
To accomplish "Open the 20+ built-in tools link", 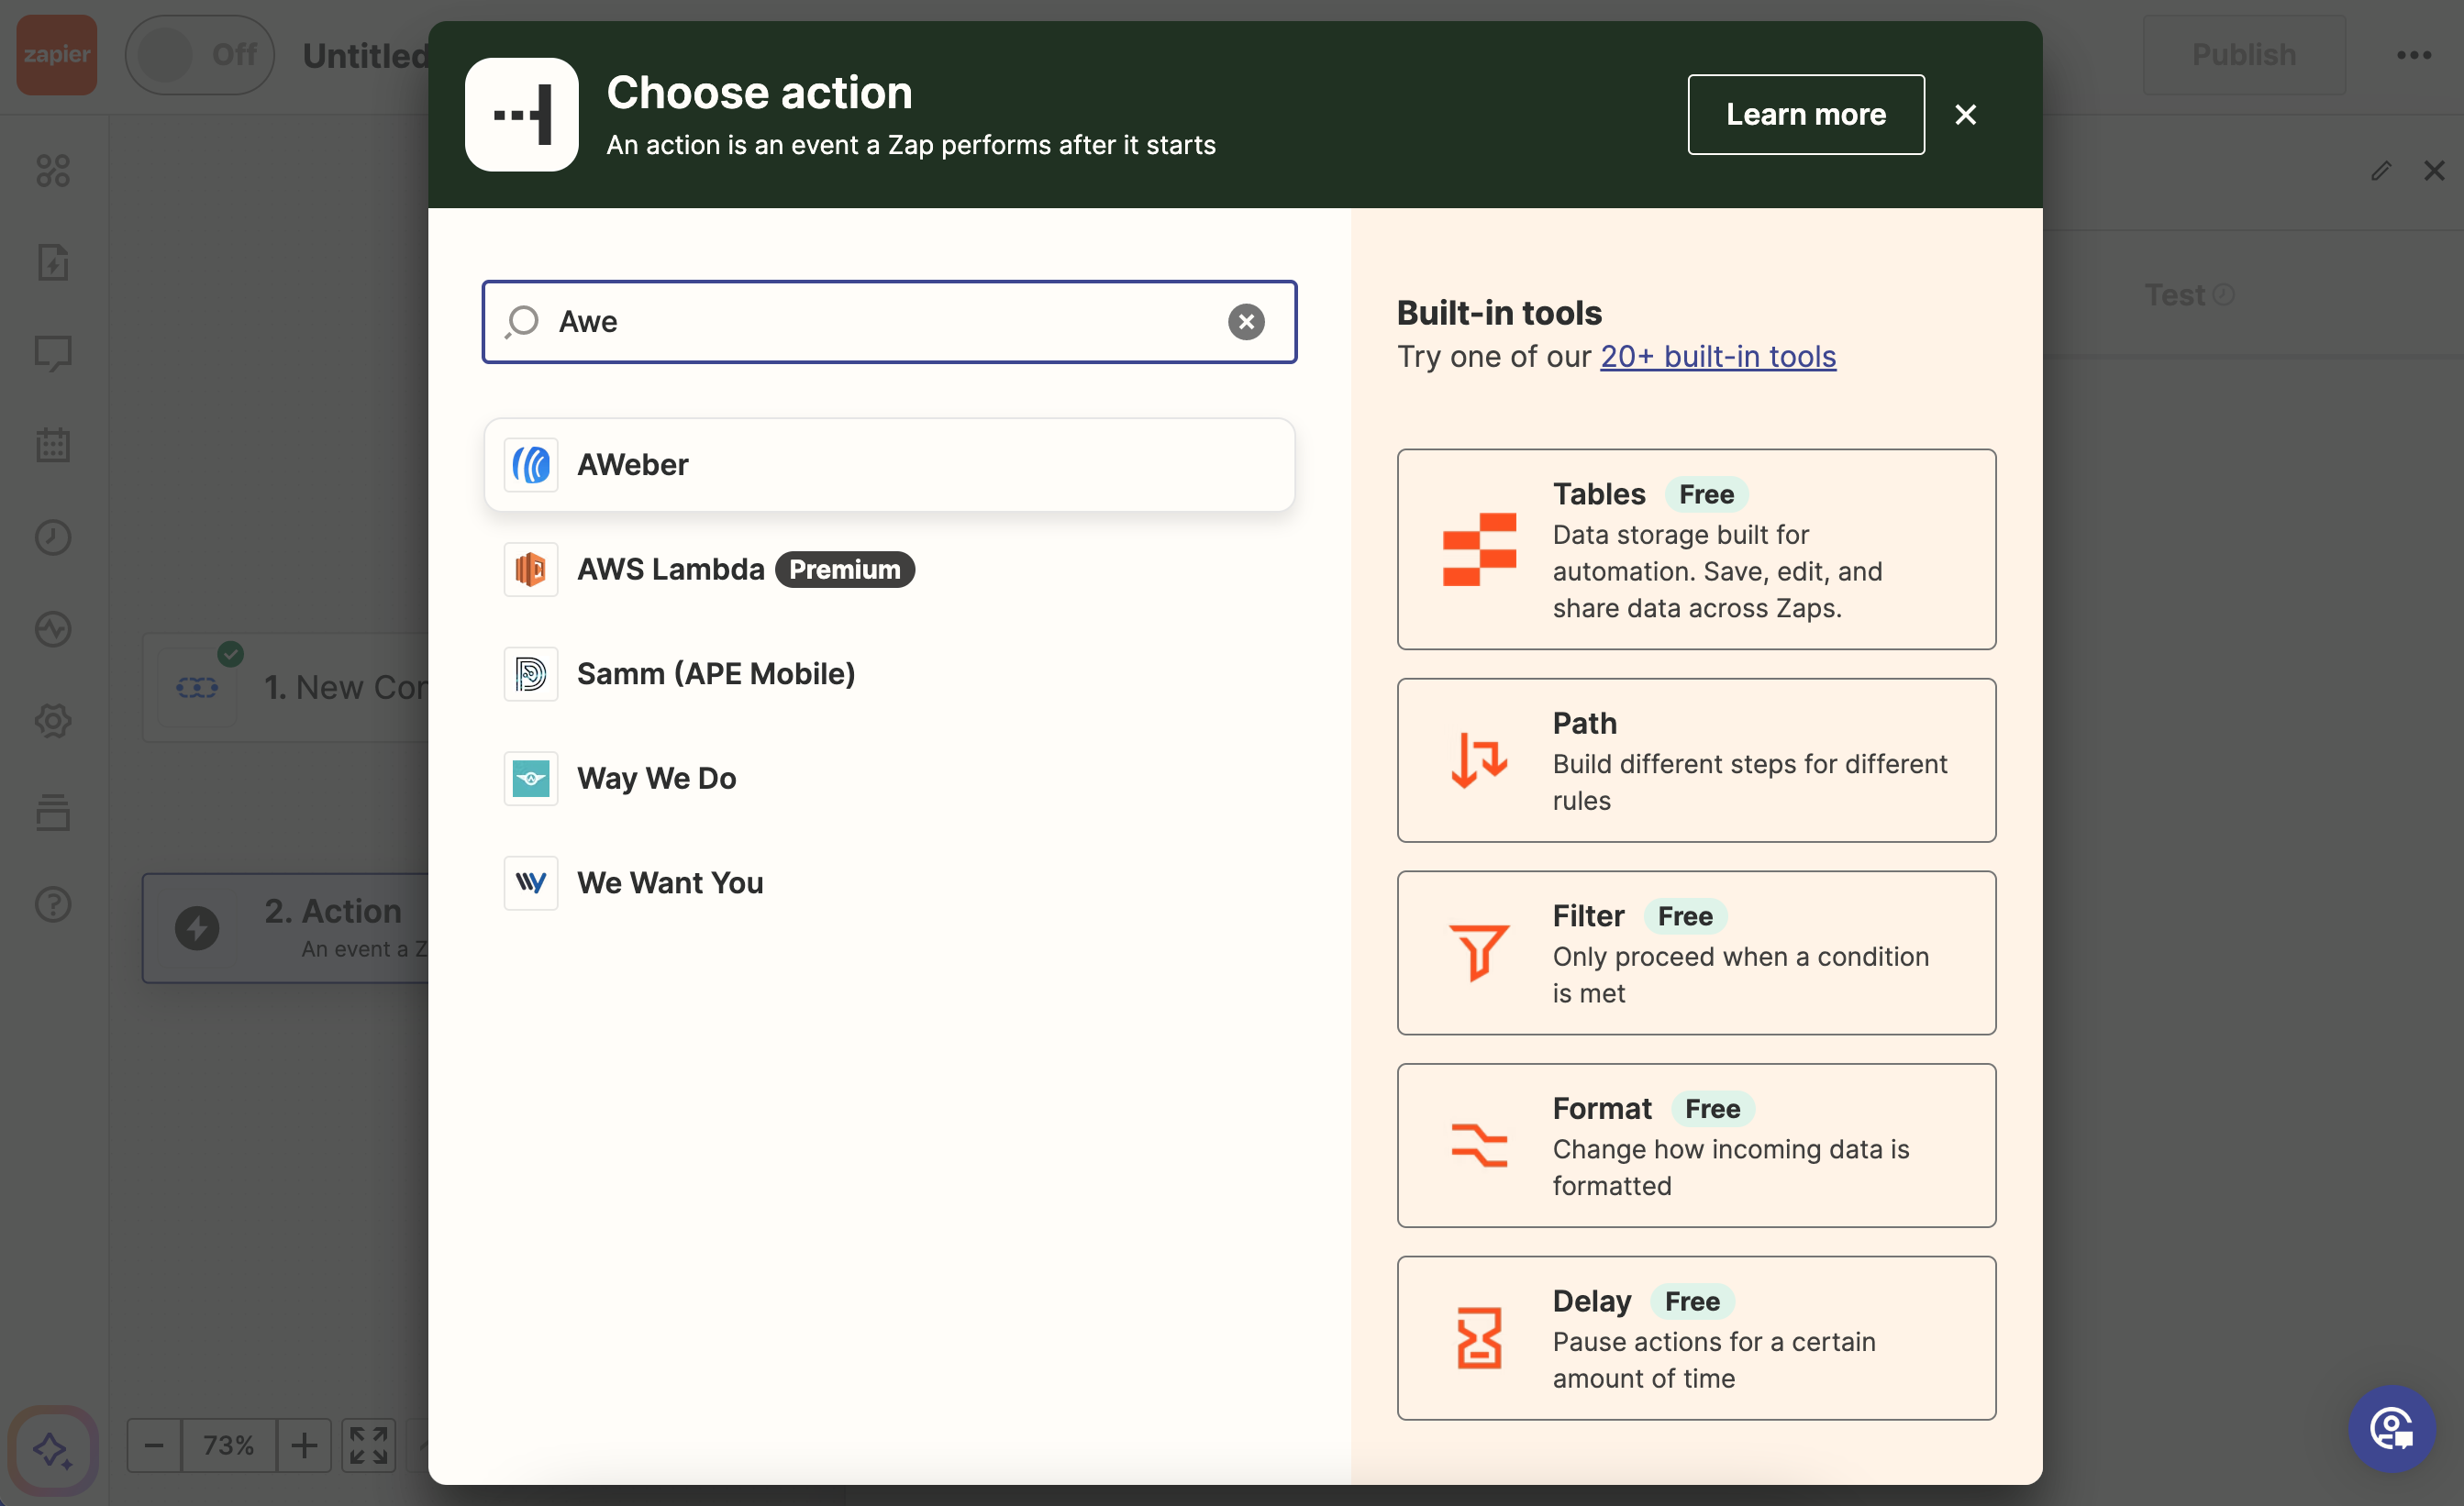I will point(1717,356).
